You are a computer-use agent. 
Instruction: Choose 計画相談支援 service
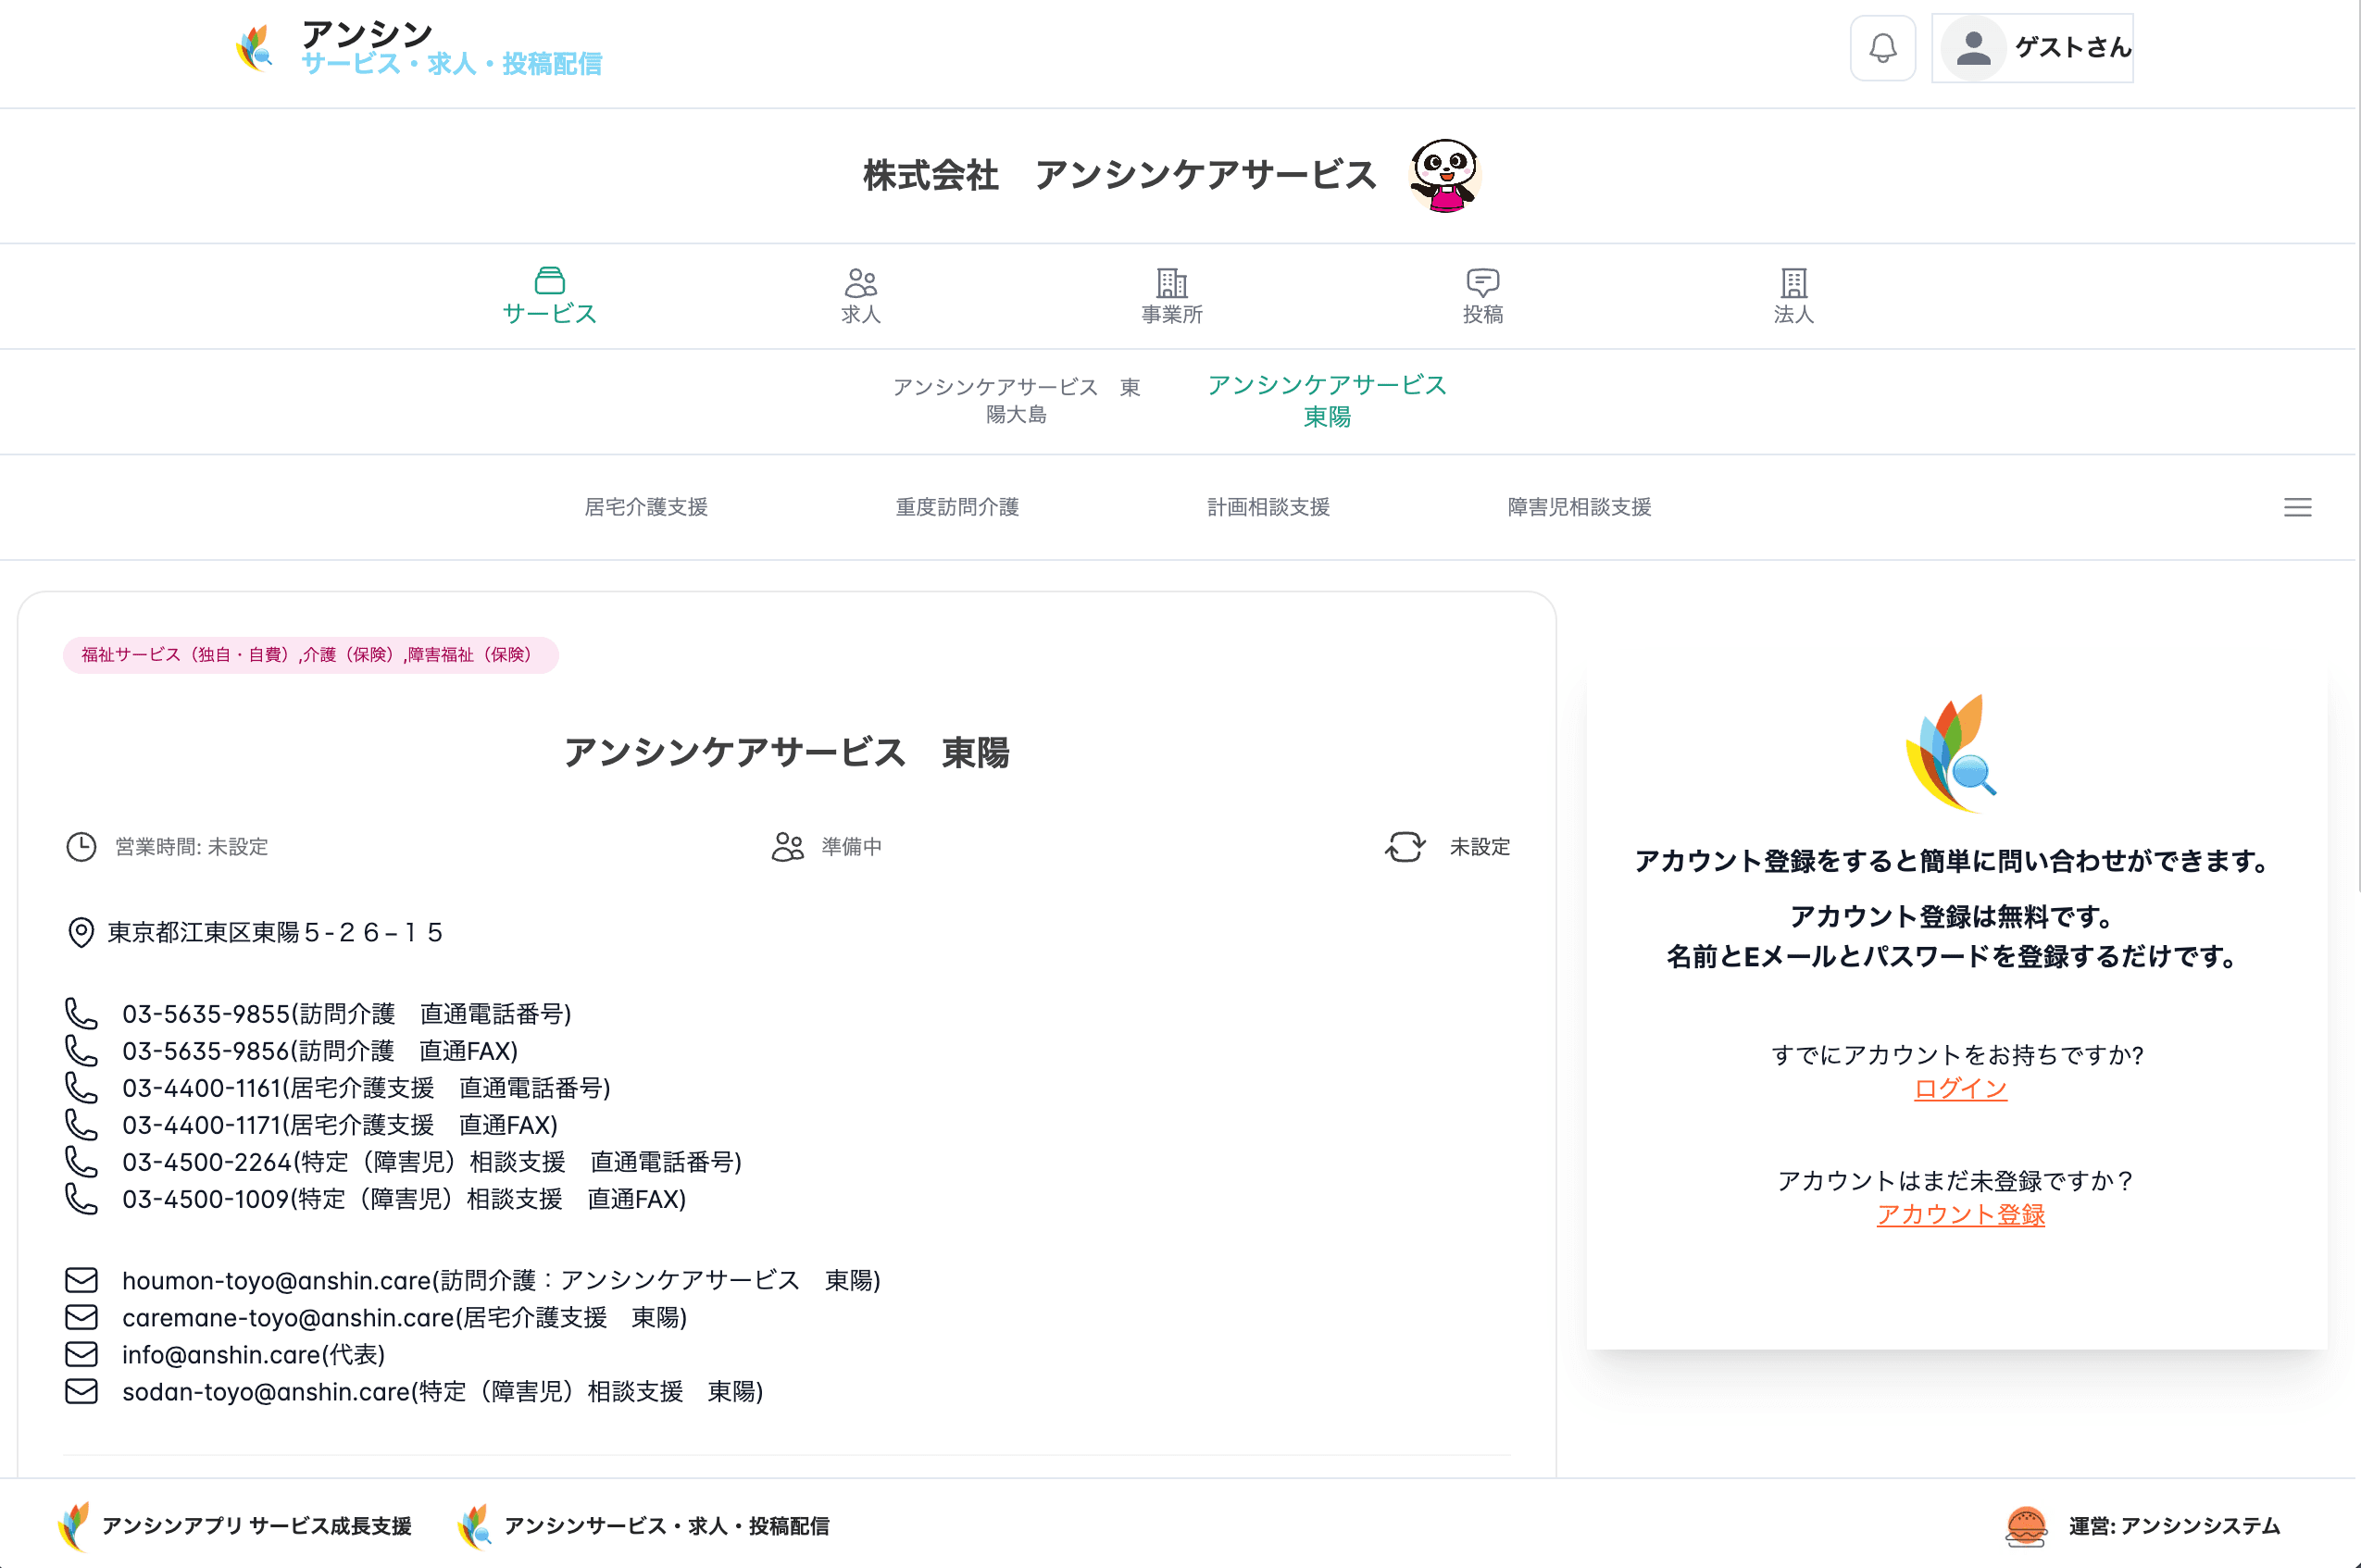pyautogui.click(x=1268, y=507)
